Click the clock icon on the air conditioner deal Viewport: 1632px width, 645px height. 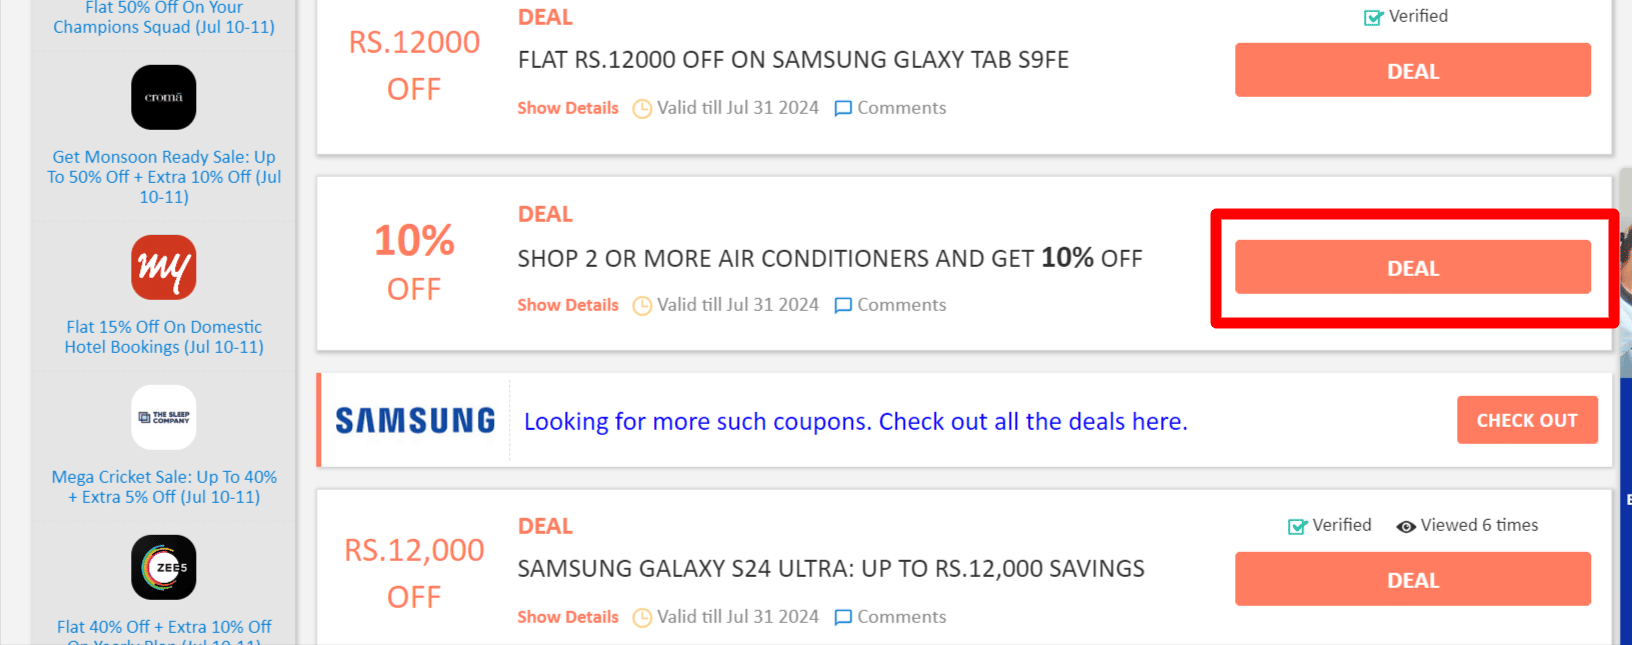(x=641, y=305)
